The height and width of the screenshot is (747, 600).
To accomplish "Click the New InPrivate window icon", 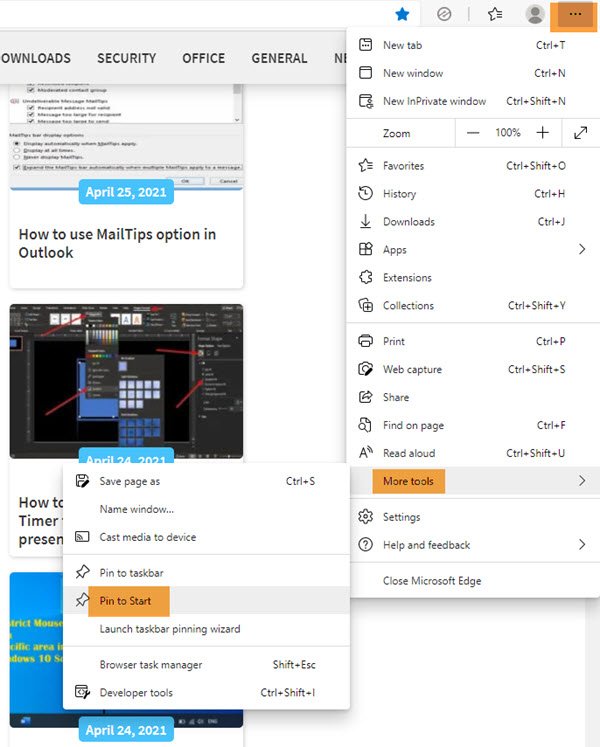I will 366,101.
